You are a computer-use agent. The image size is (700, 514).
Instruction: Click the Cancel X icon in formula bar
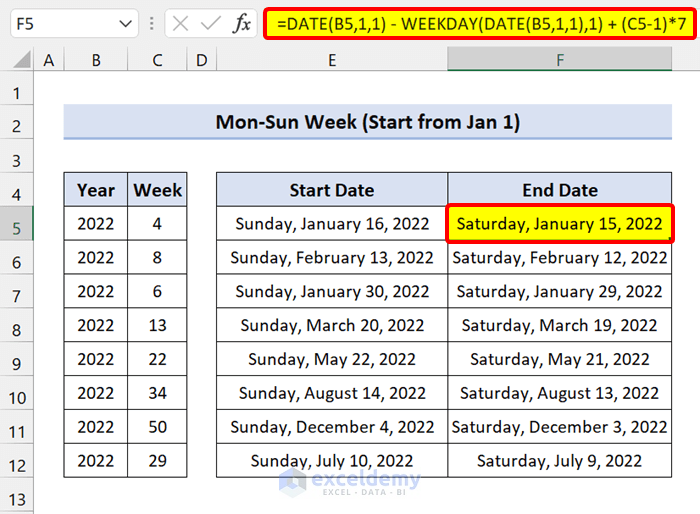(x=180, y=23)
